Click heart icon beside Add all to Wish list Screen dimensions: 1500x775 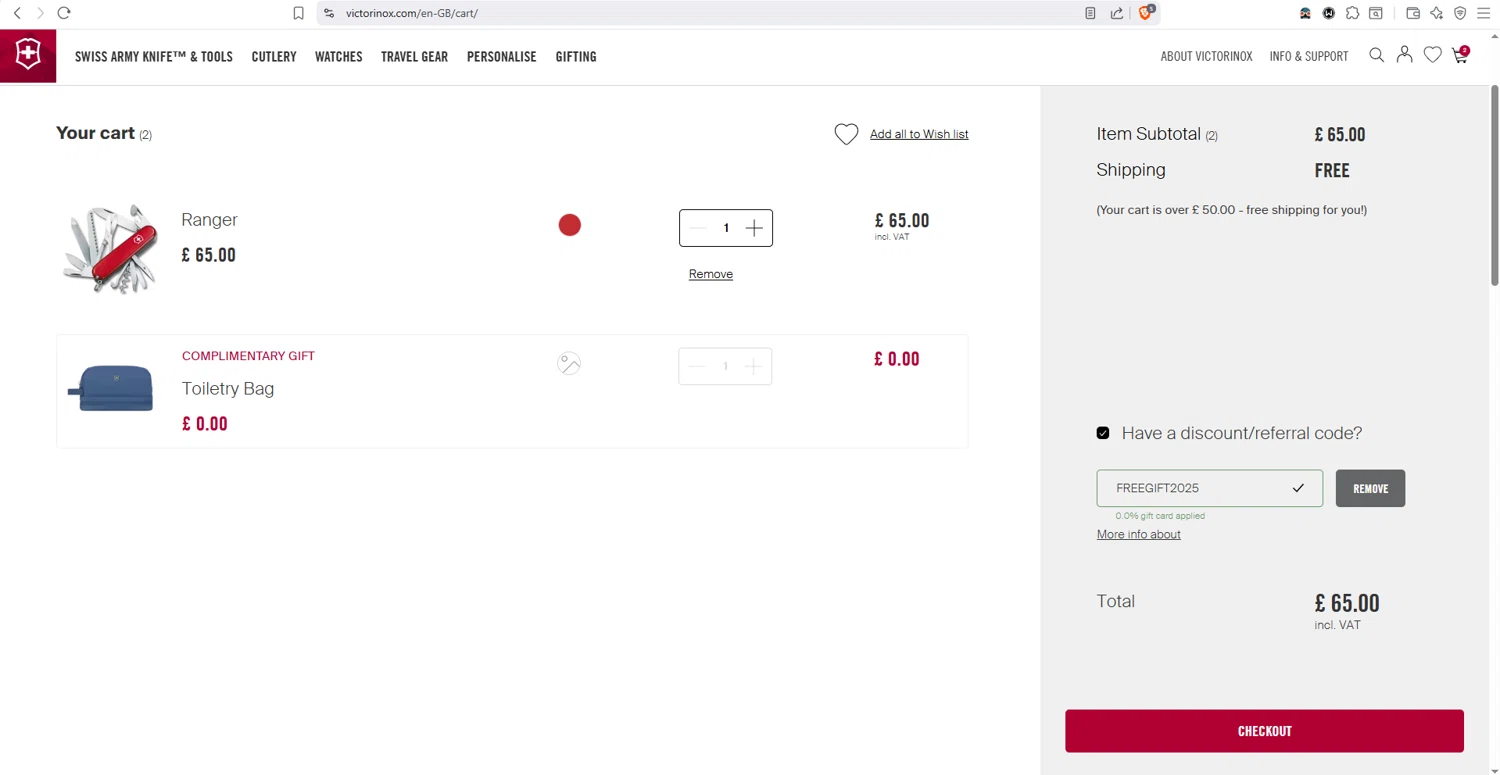(846, 134)
